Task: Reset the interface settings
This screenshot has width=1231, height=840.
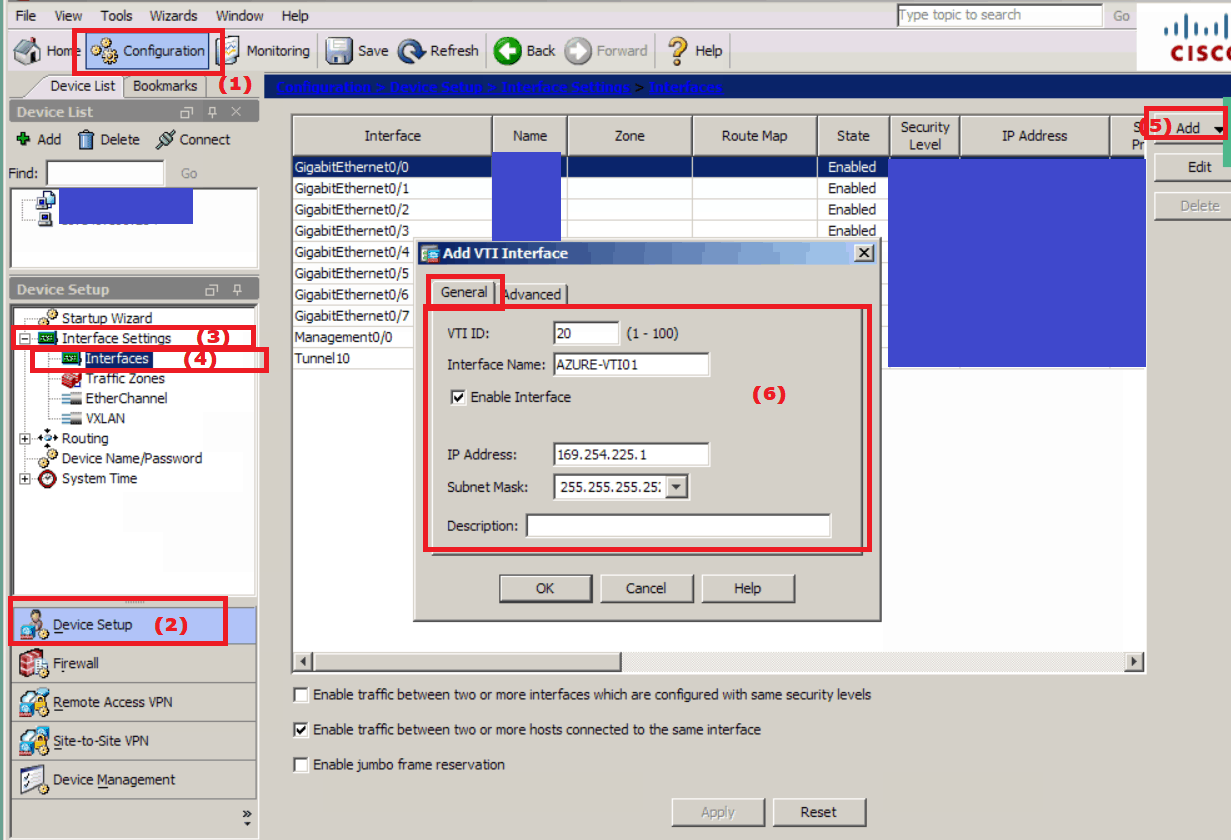Action: (819, 812)
